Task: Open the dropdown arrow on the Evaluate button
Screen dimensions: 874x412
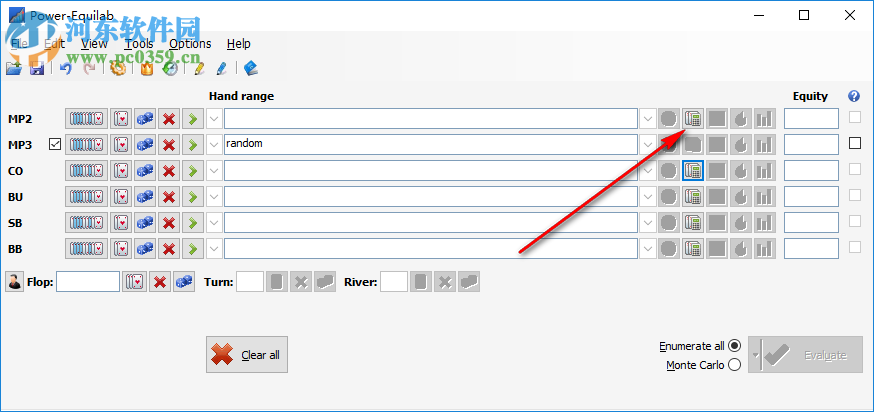Action: point(754,355)
